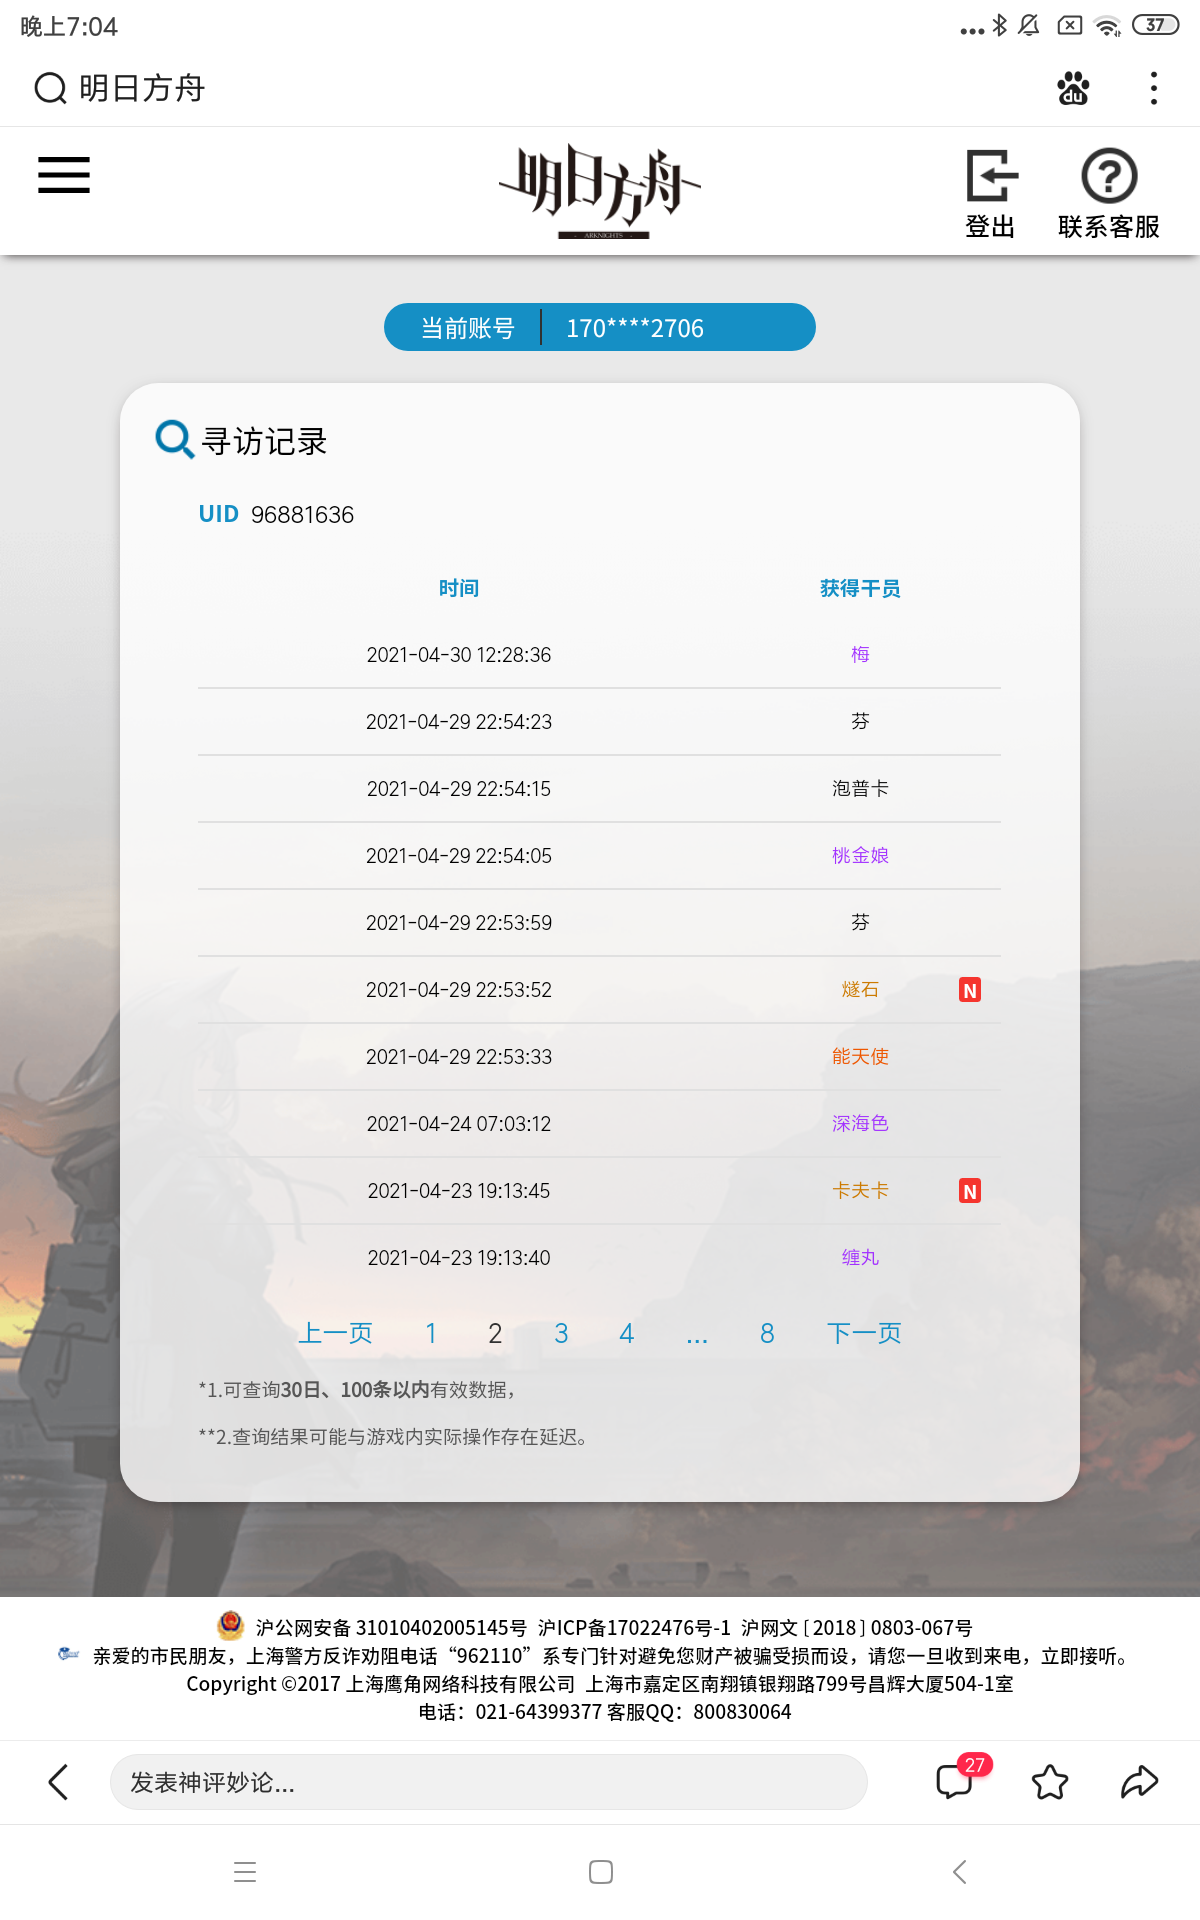Click timestamp 2021-04-23 19:13:40
Screen dimensions: 1200x1920
459,1257
